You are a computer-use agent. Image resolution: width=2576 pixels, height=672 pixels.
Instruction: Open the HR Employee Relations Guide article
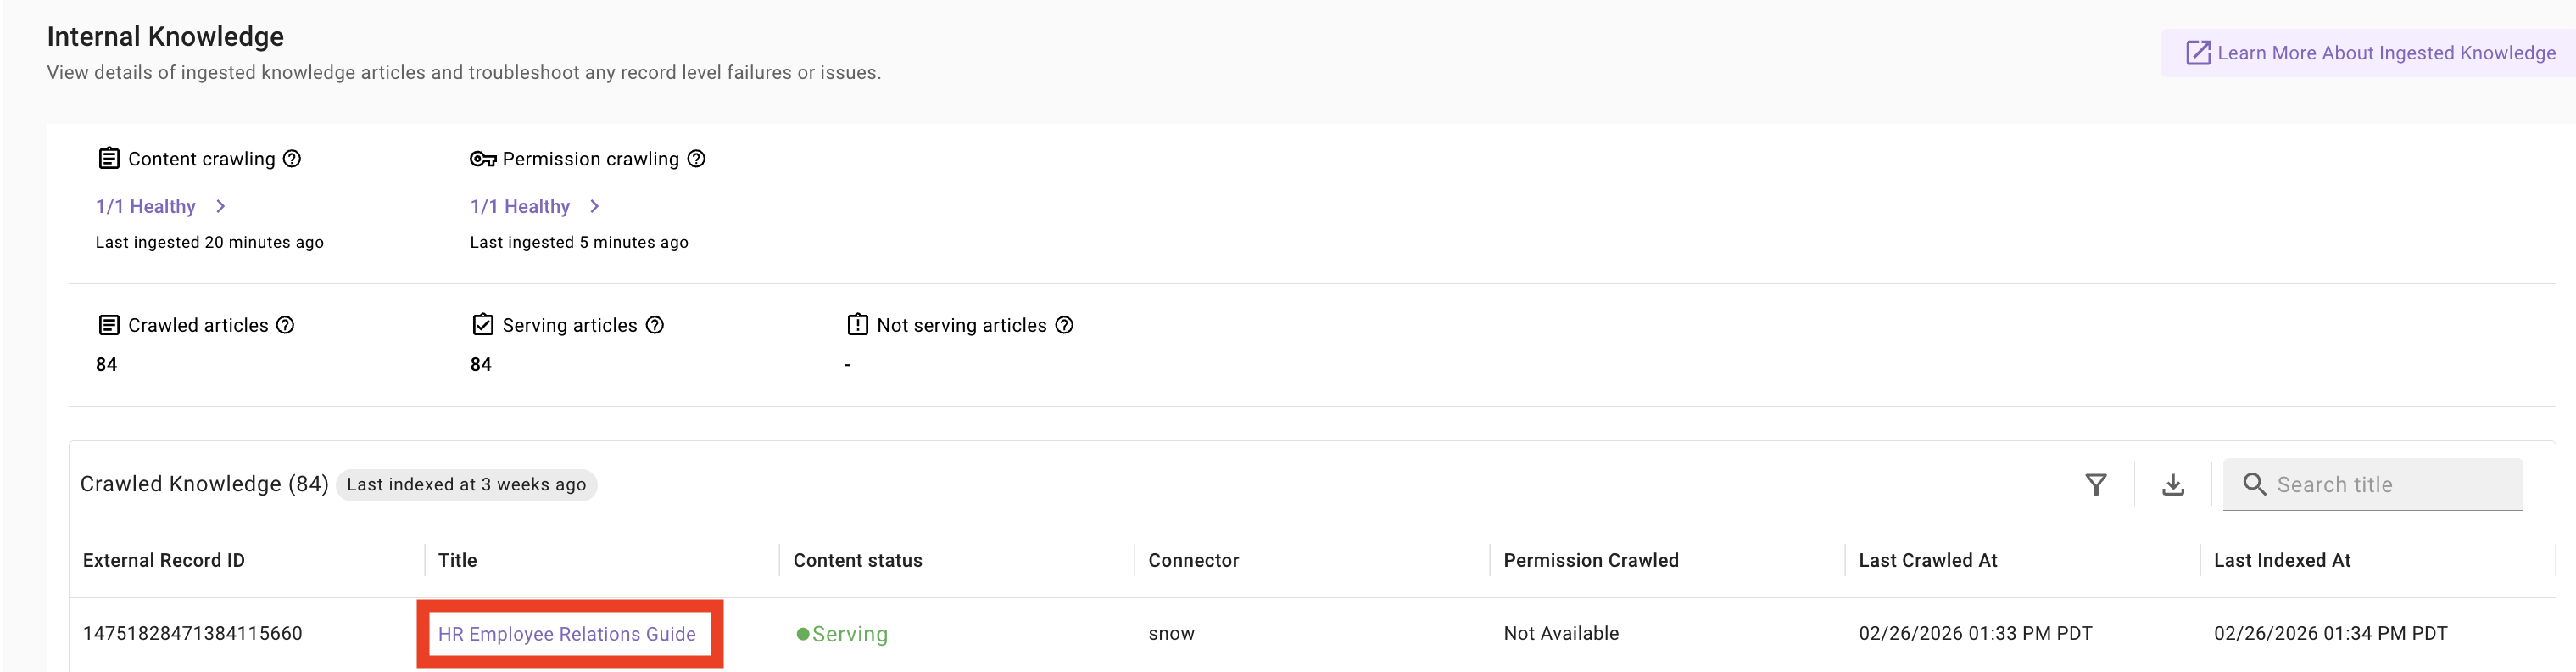click(566, 634)
